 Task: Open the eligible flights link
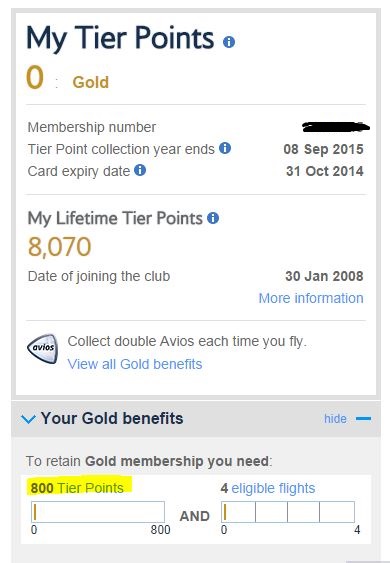coord(273,488)
